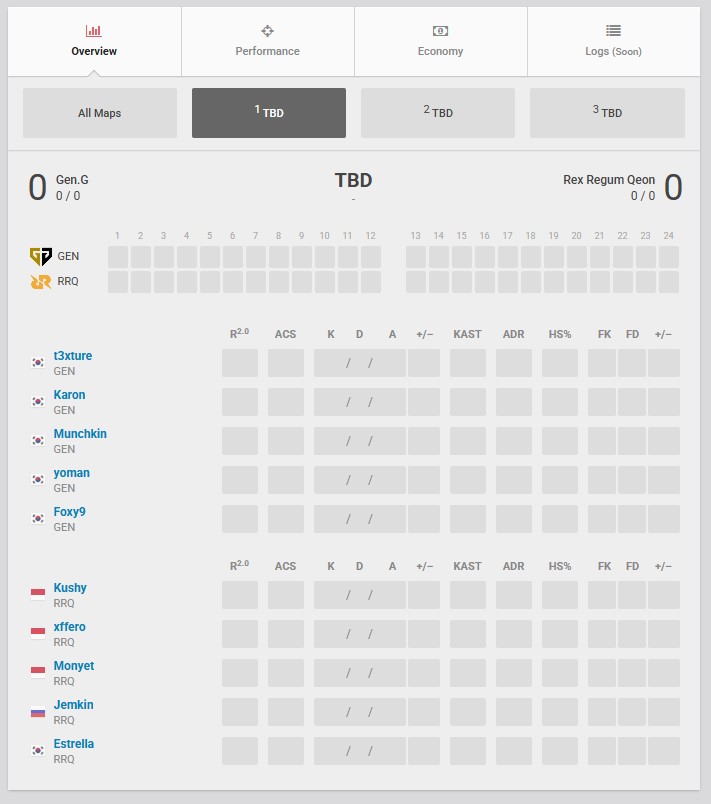Image resolution: width=711 pixels, height=804 pixels.
Task: Click the Logs list icon
Action: point(613,31)
